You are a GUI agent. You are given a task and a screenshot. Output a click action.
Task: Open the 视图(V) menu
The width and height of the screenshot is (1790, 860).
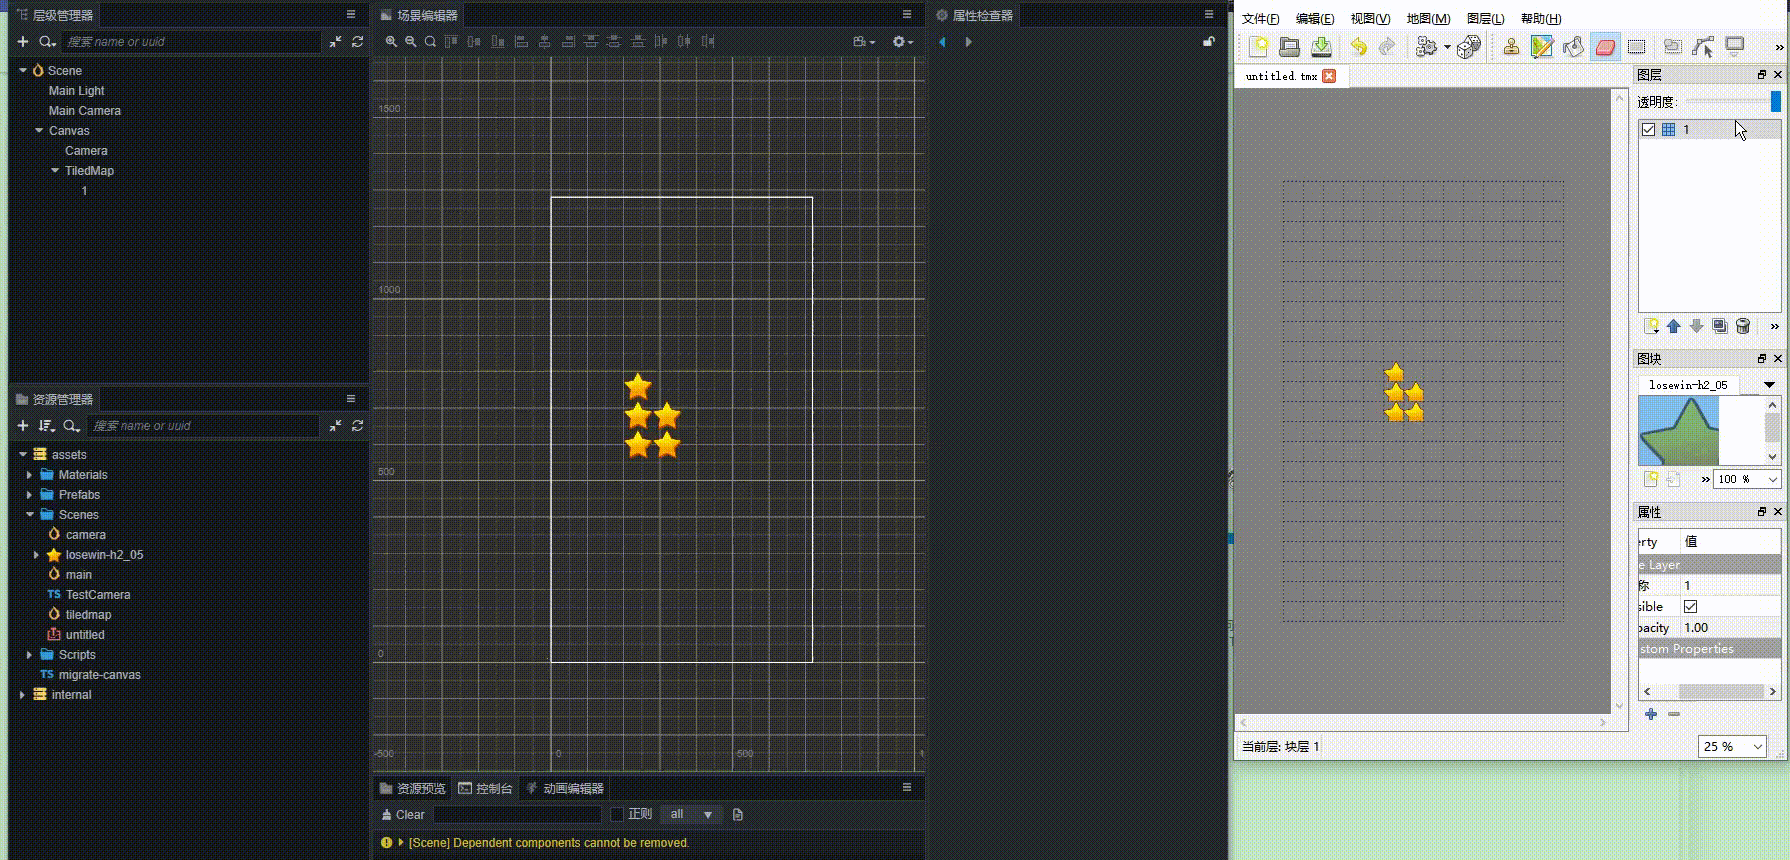(x=1370, y=18)
